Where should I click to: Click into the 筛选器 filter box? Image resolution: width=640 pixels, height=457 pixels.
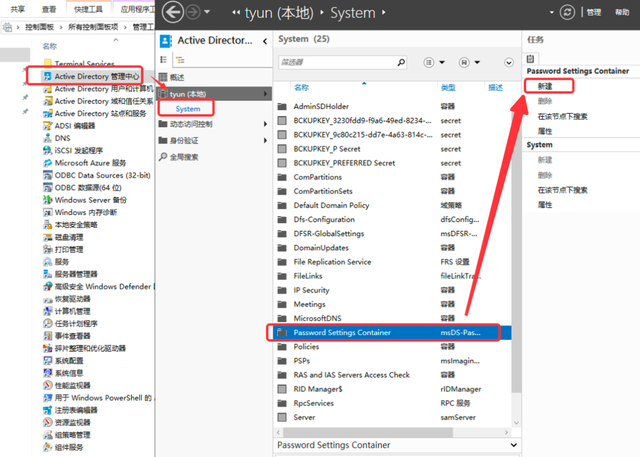coord(338,62)
